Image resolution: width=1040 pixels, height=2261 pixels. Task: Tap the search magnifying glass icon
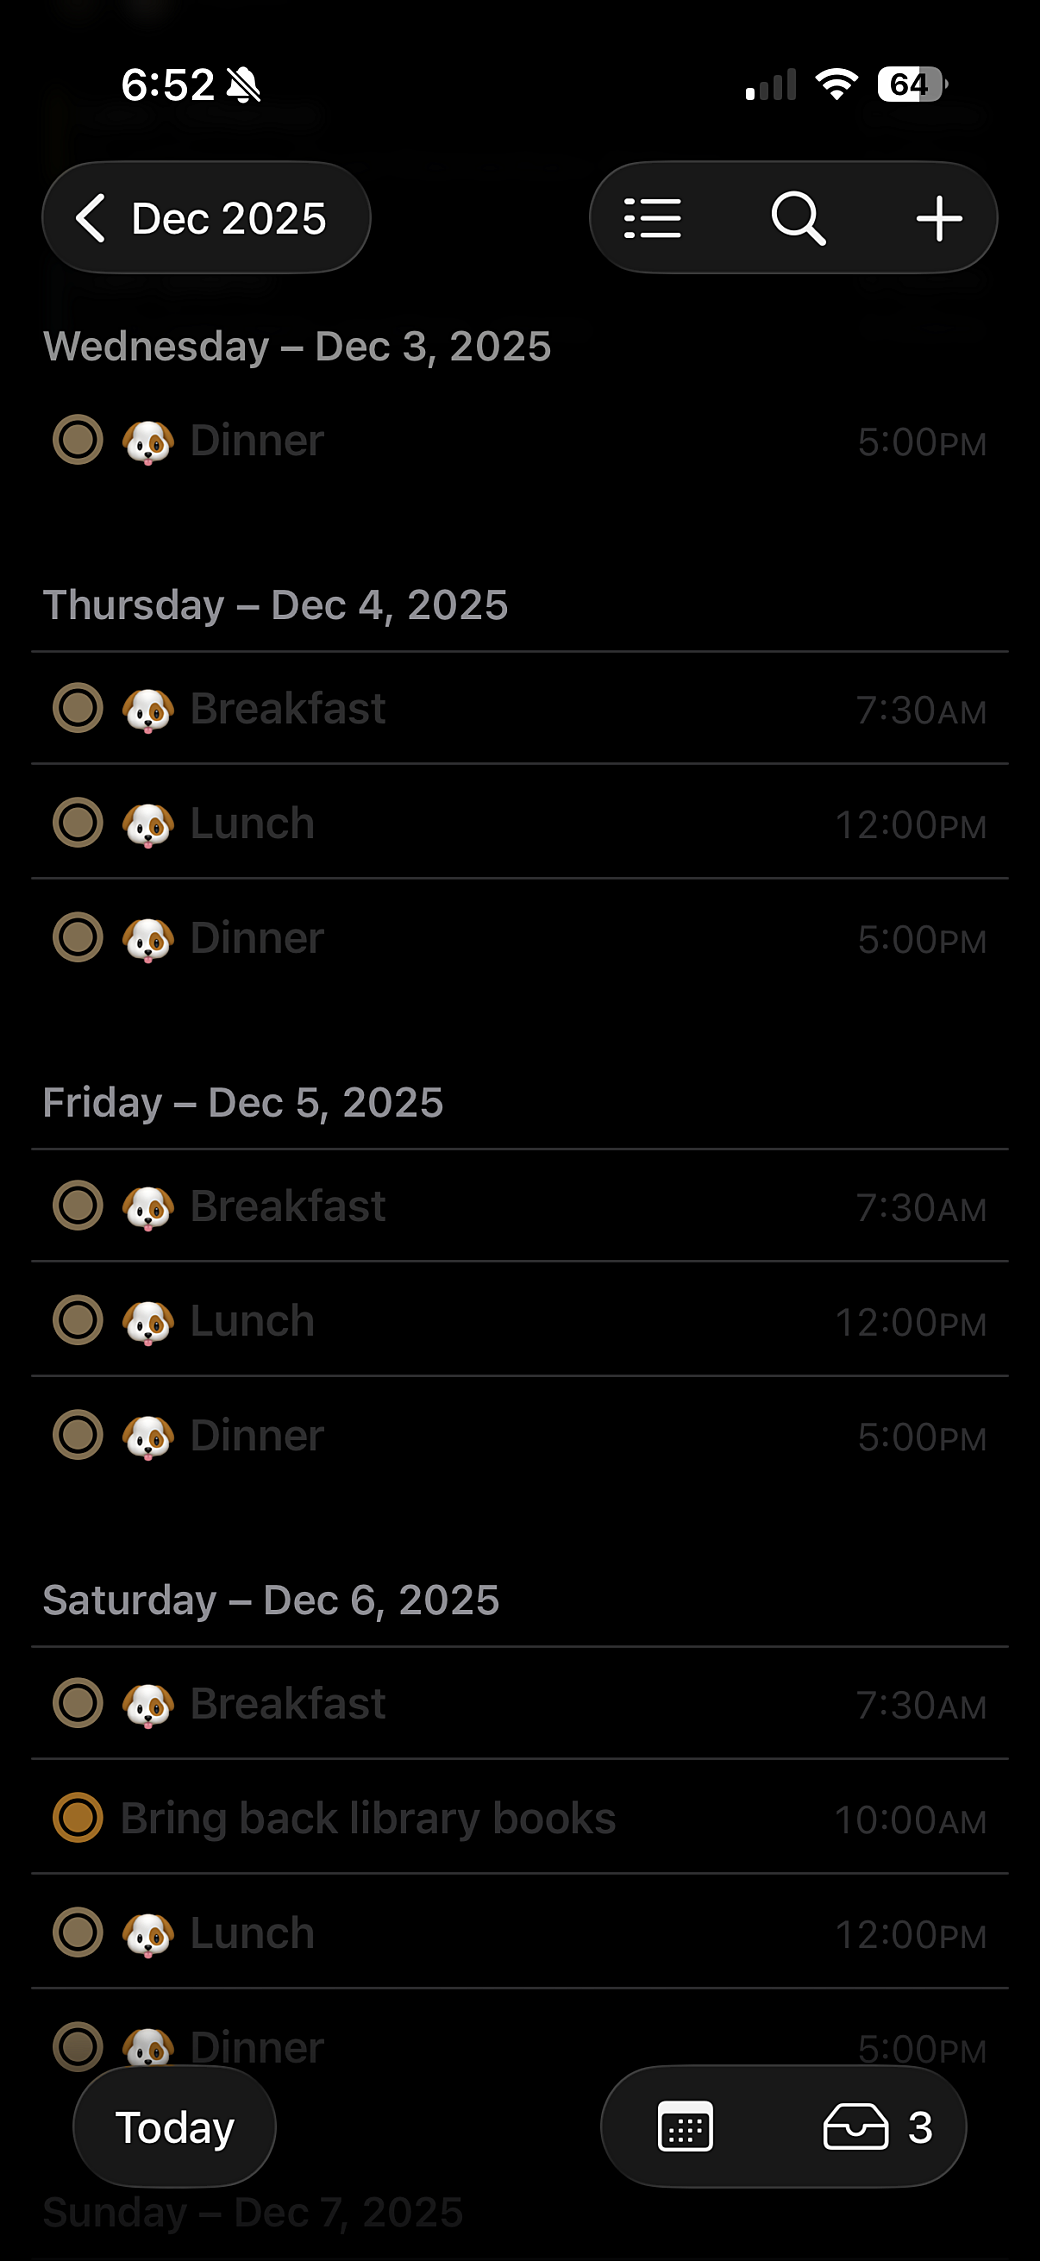pos(797,218)
